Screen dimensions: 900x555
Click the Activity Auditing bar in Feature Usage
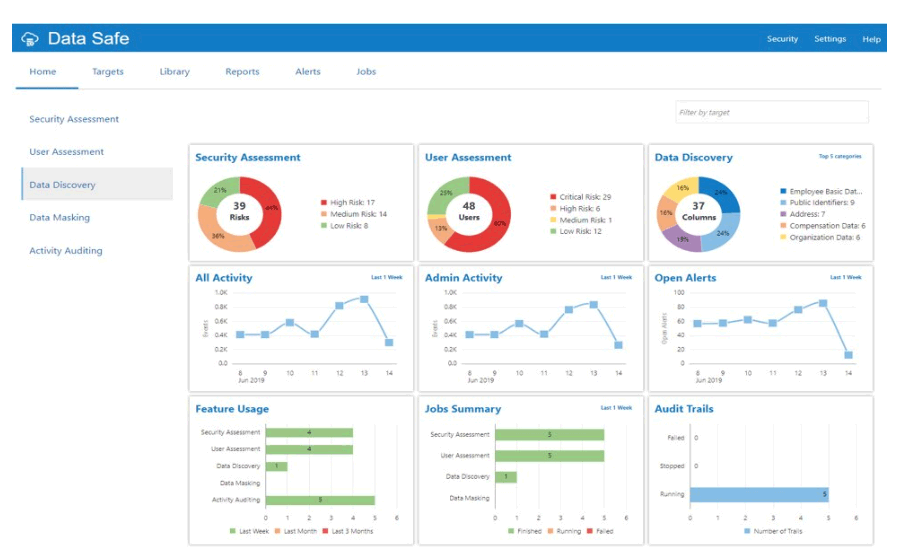[x=320, y=500]
